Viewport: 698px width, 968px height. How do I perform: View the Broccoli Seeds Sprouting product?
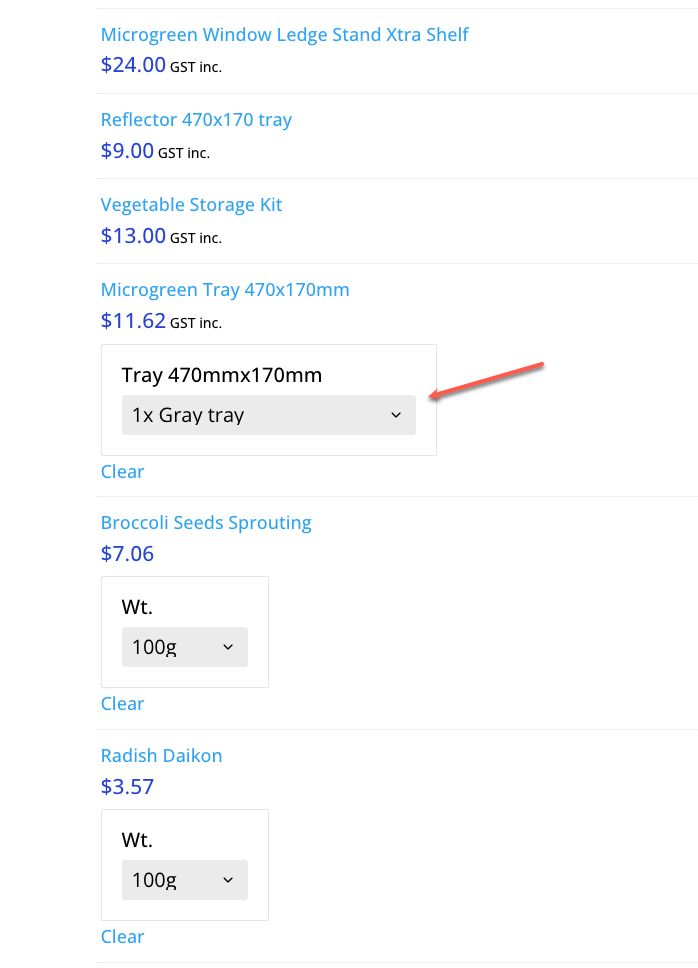[206, 523]
